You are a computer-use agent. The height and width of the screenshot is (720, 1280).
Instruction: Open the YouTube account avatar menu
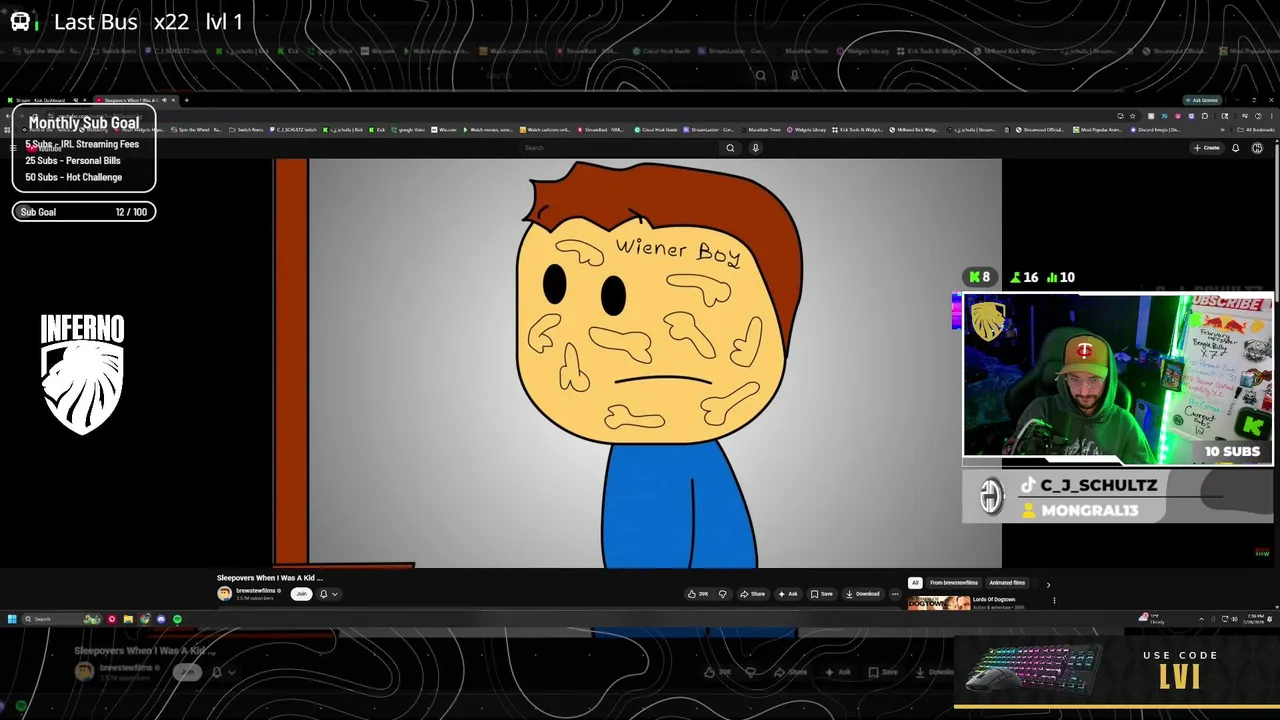1257,148
